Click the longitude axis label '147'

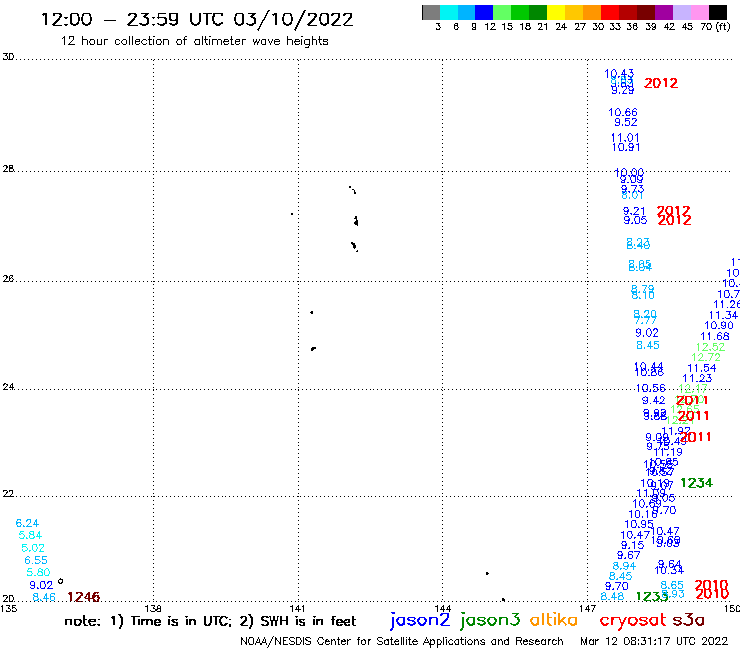587,608
